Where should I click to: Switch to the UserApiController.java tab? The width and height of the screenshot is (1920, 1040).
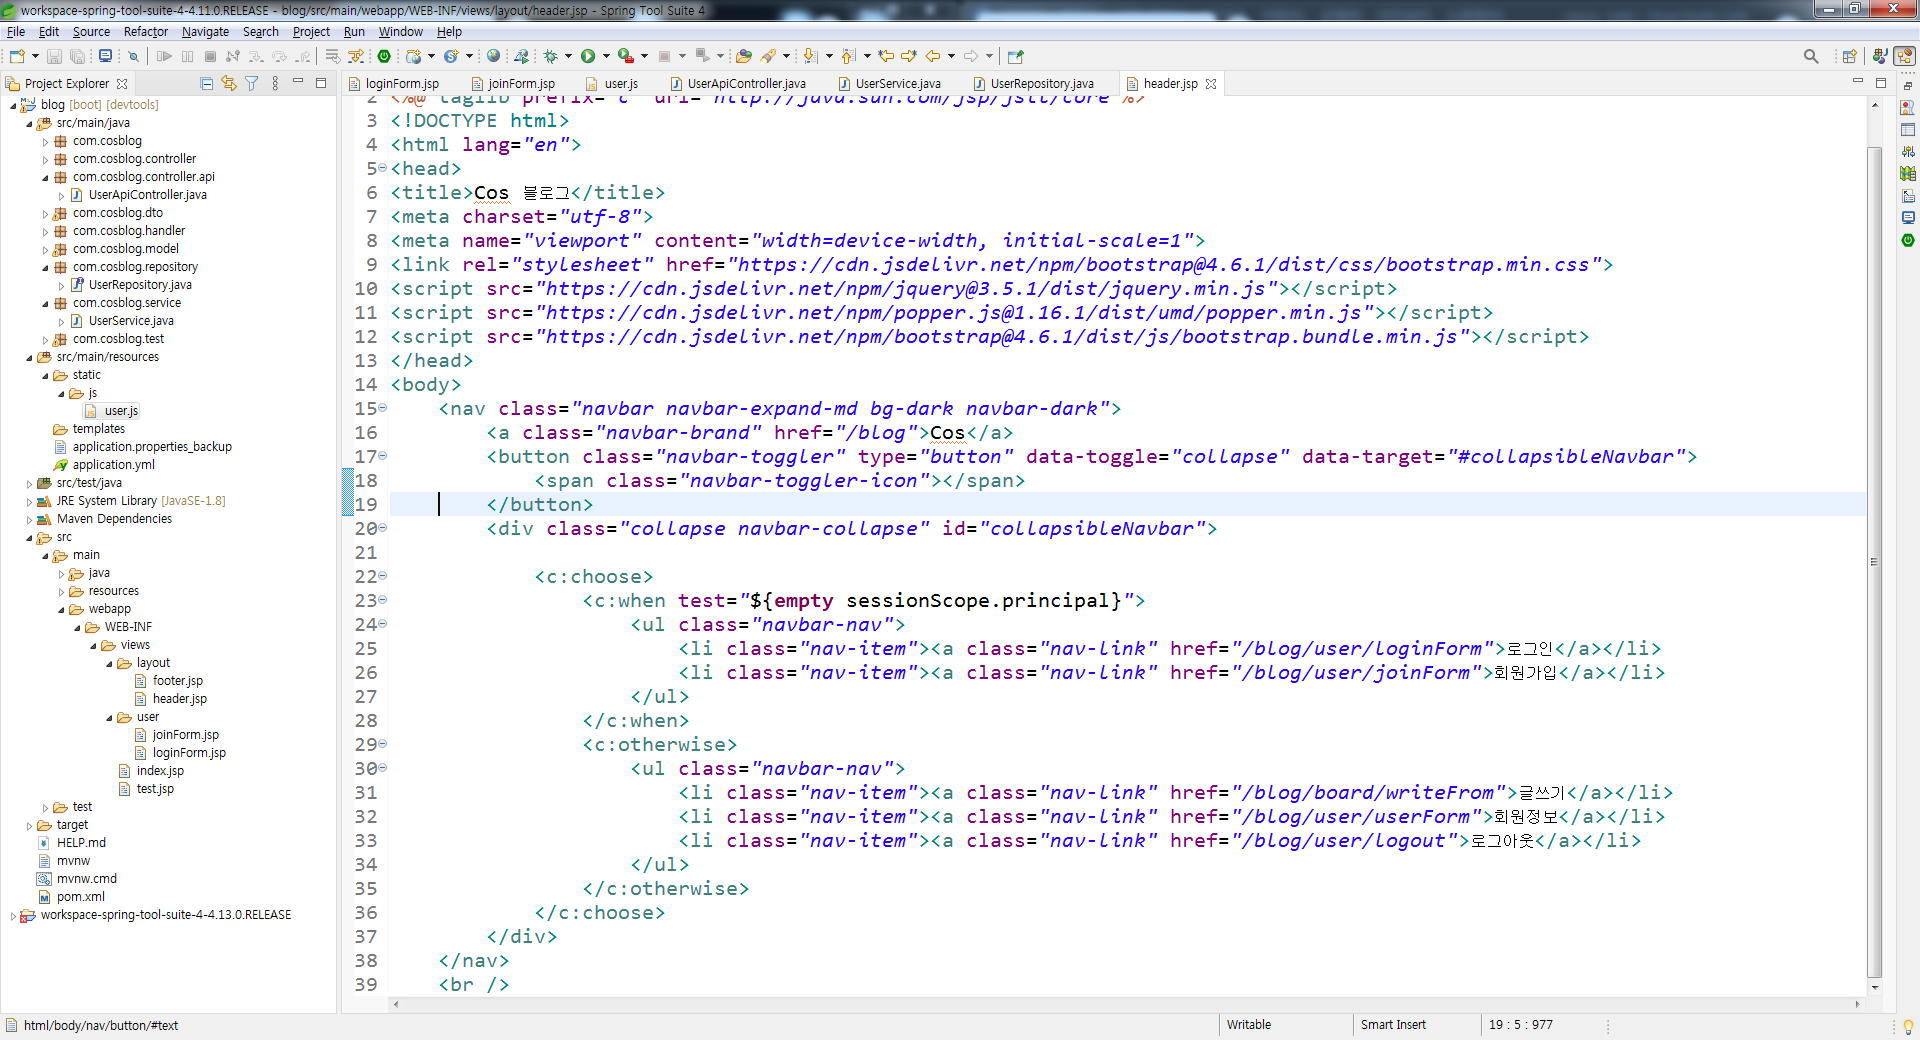(747, 83)
